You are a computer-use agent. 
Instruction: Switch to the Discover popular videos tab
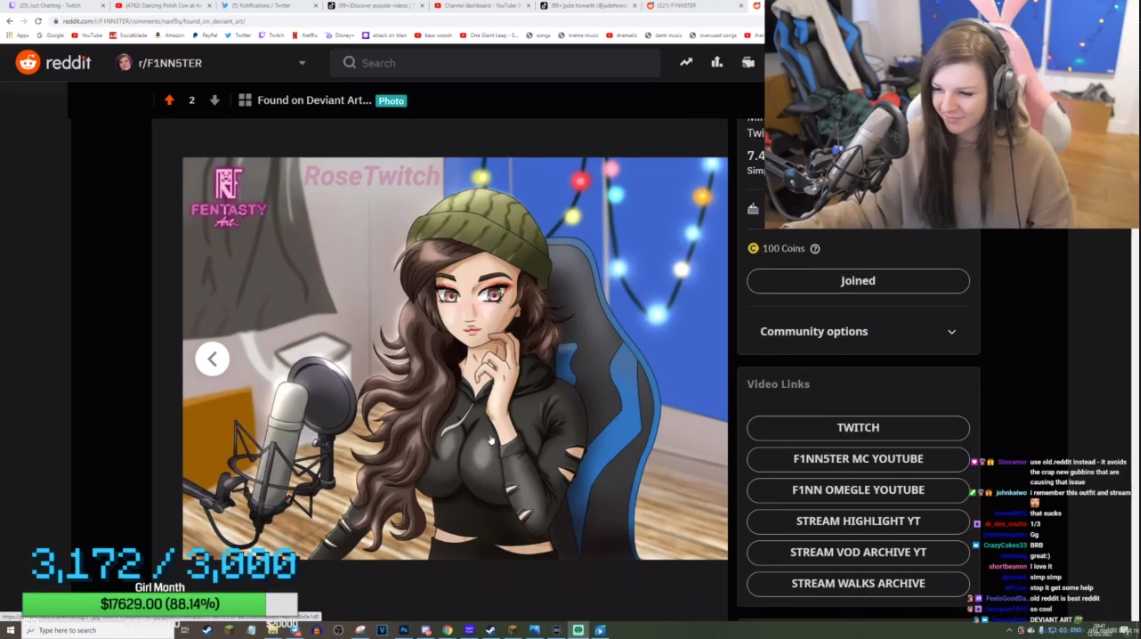[375, 6]
